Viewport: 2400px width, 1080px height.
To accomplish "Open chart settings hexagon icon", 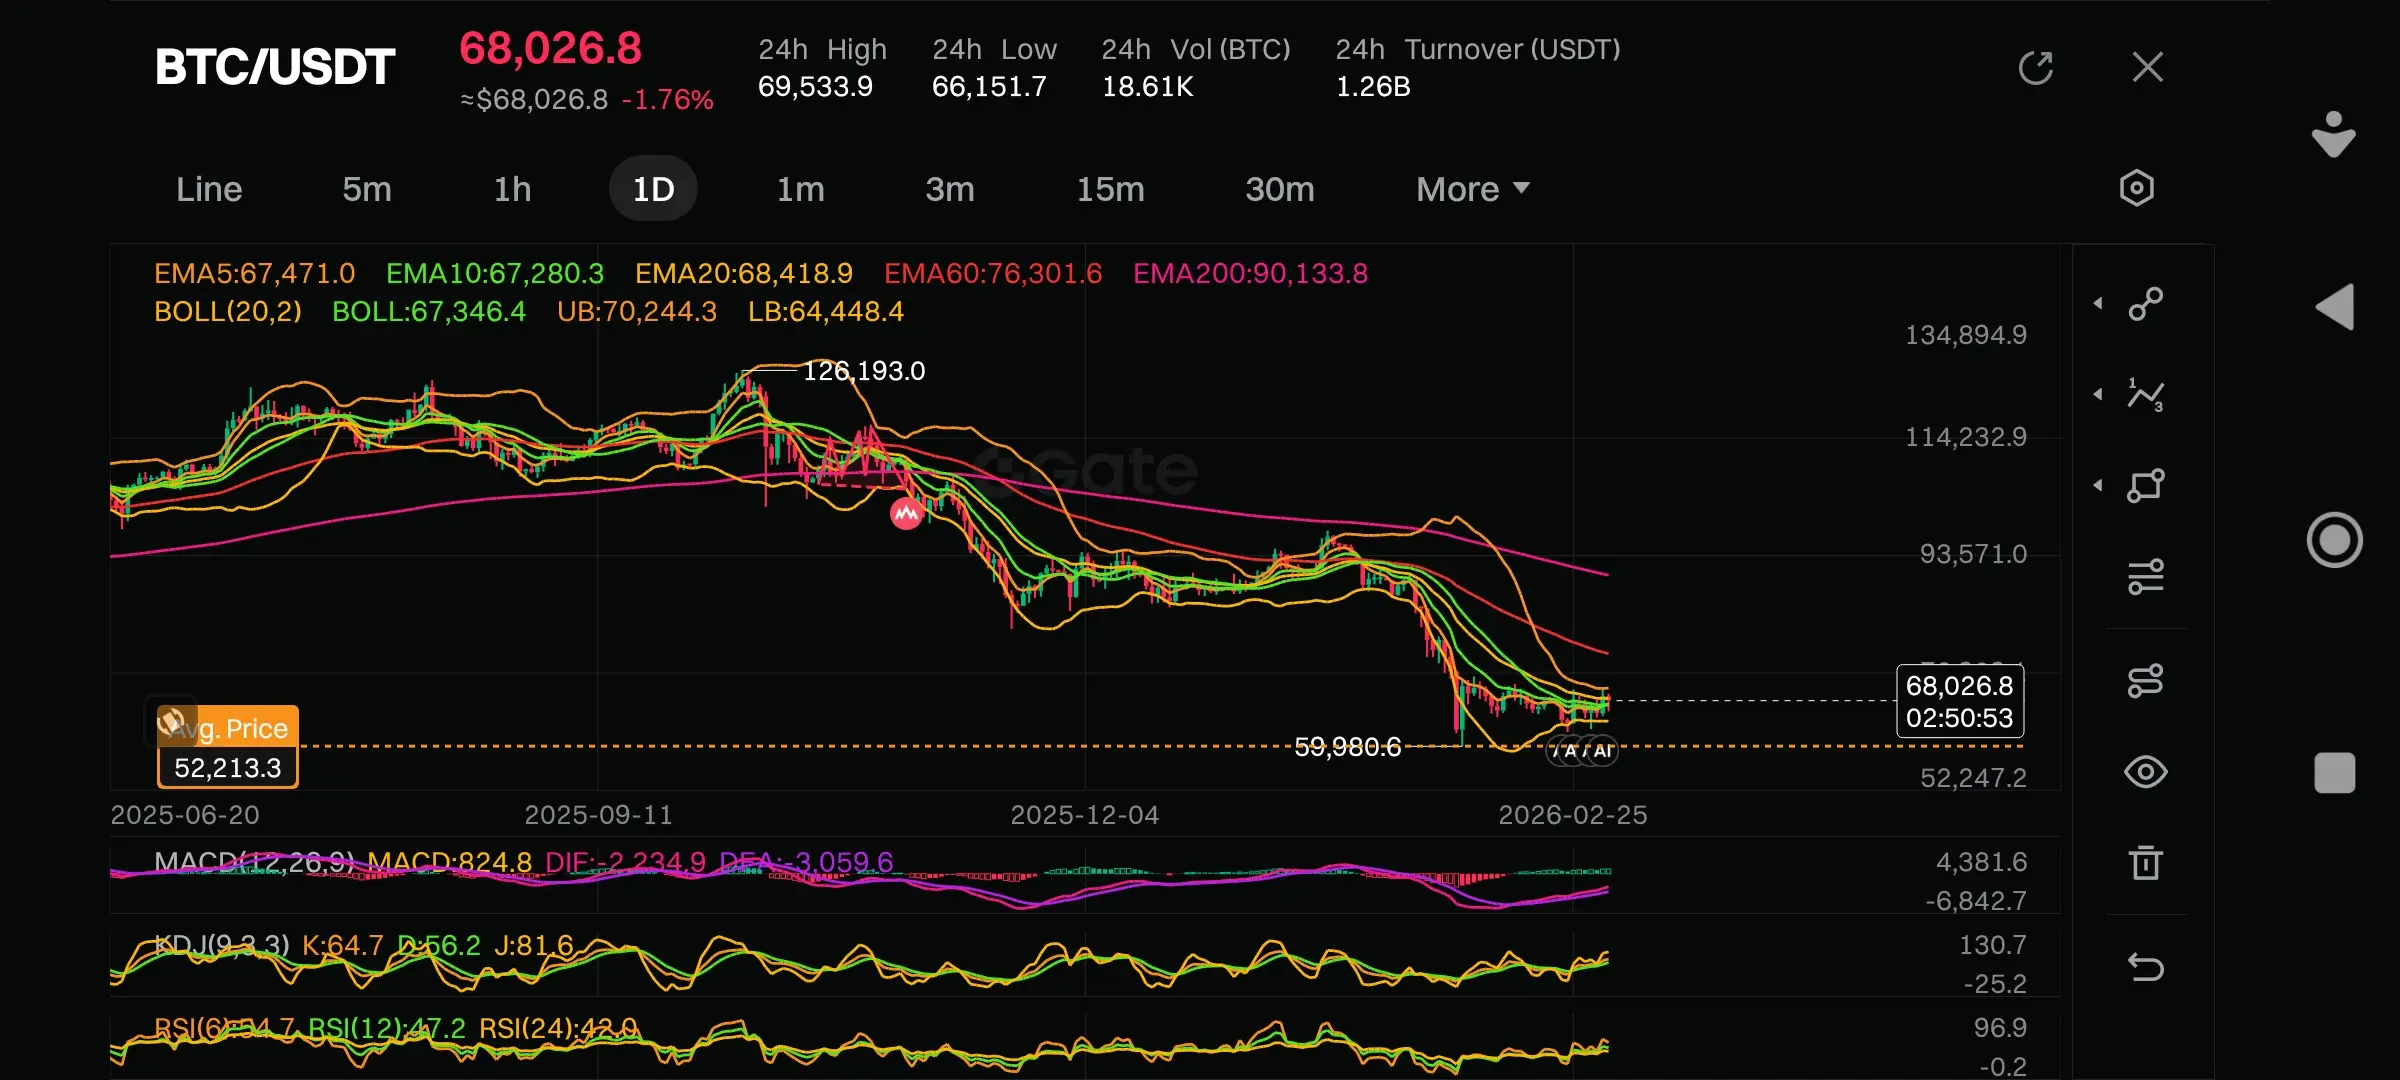I will 2136,188.
